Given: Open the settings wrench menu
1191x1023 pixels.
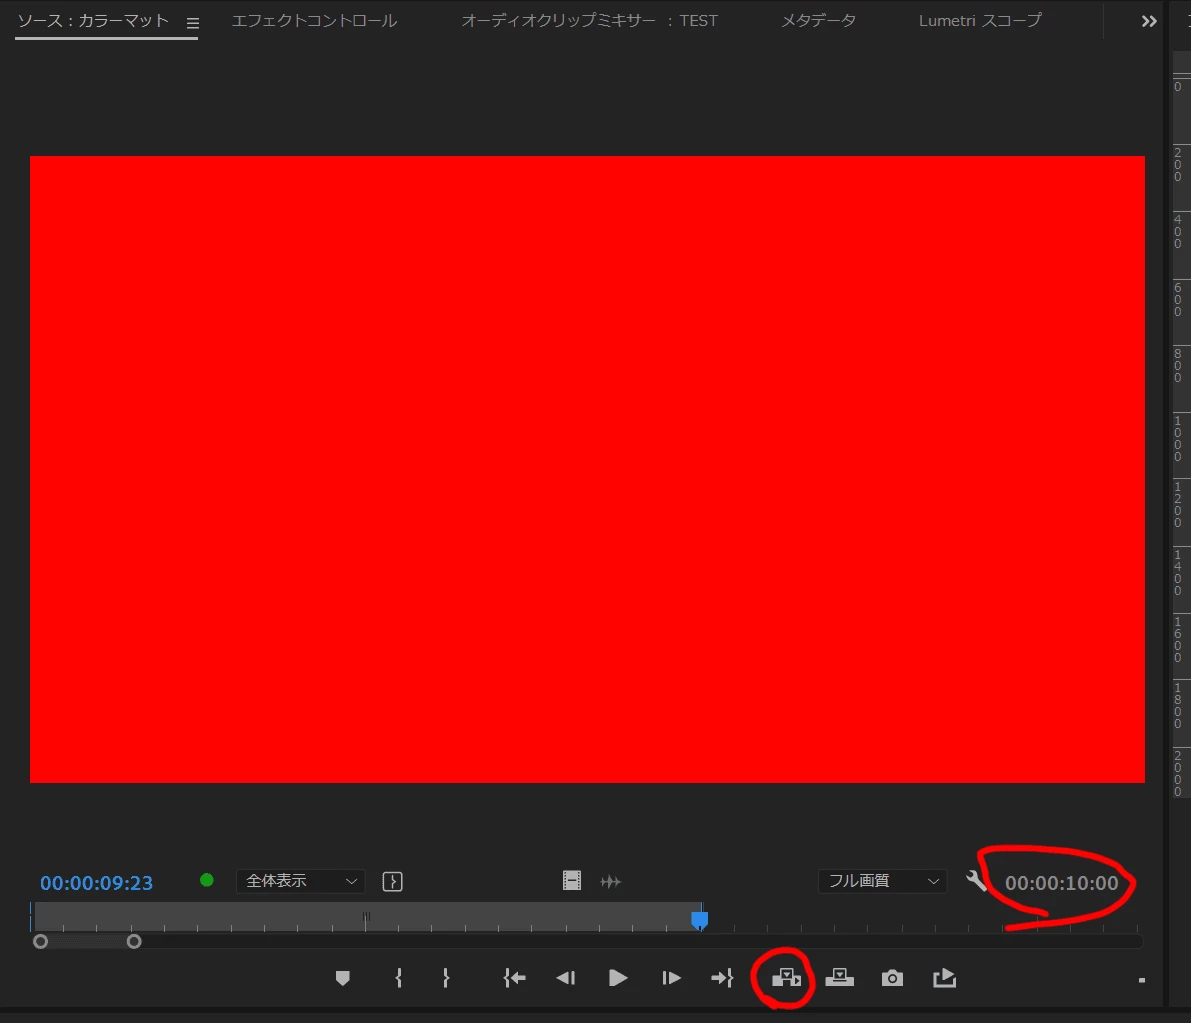Looking at the screenshot, I should [x=976, y=881].
